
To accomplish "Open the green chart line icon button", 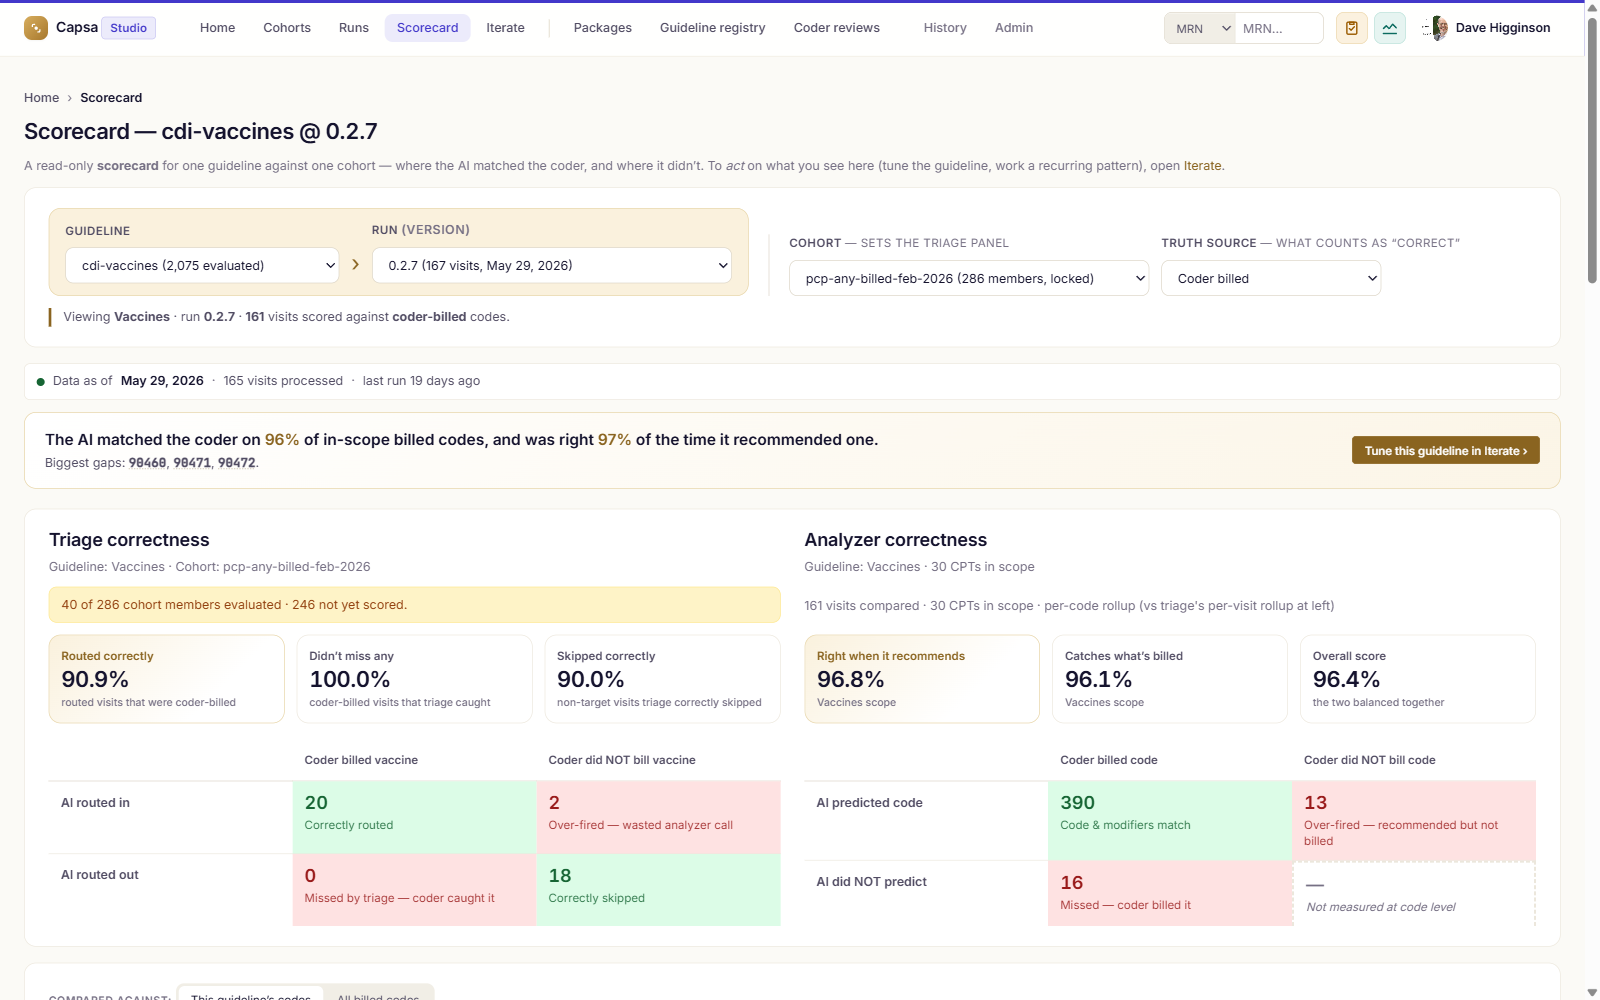I will pyautogui.click(x=1390, y=28).
